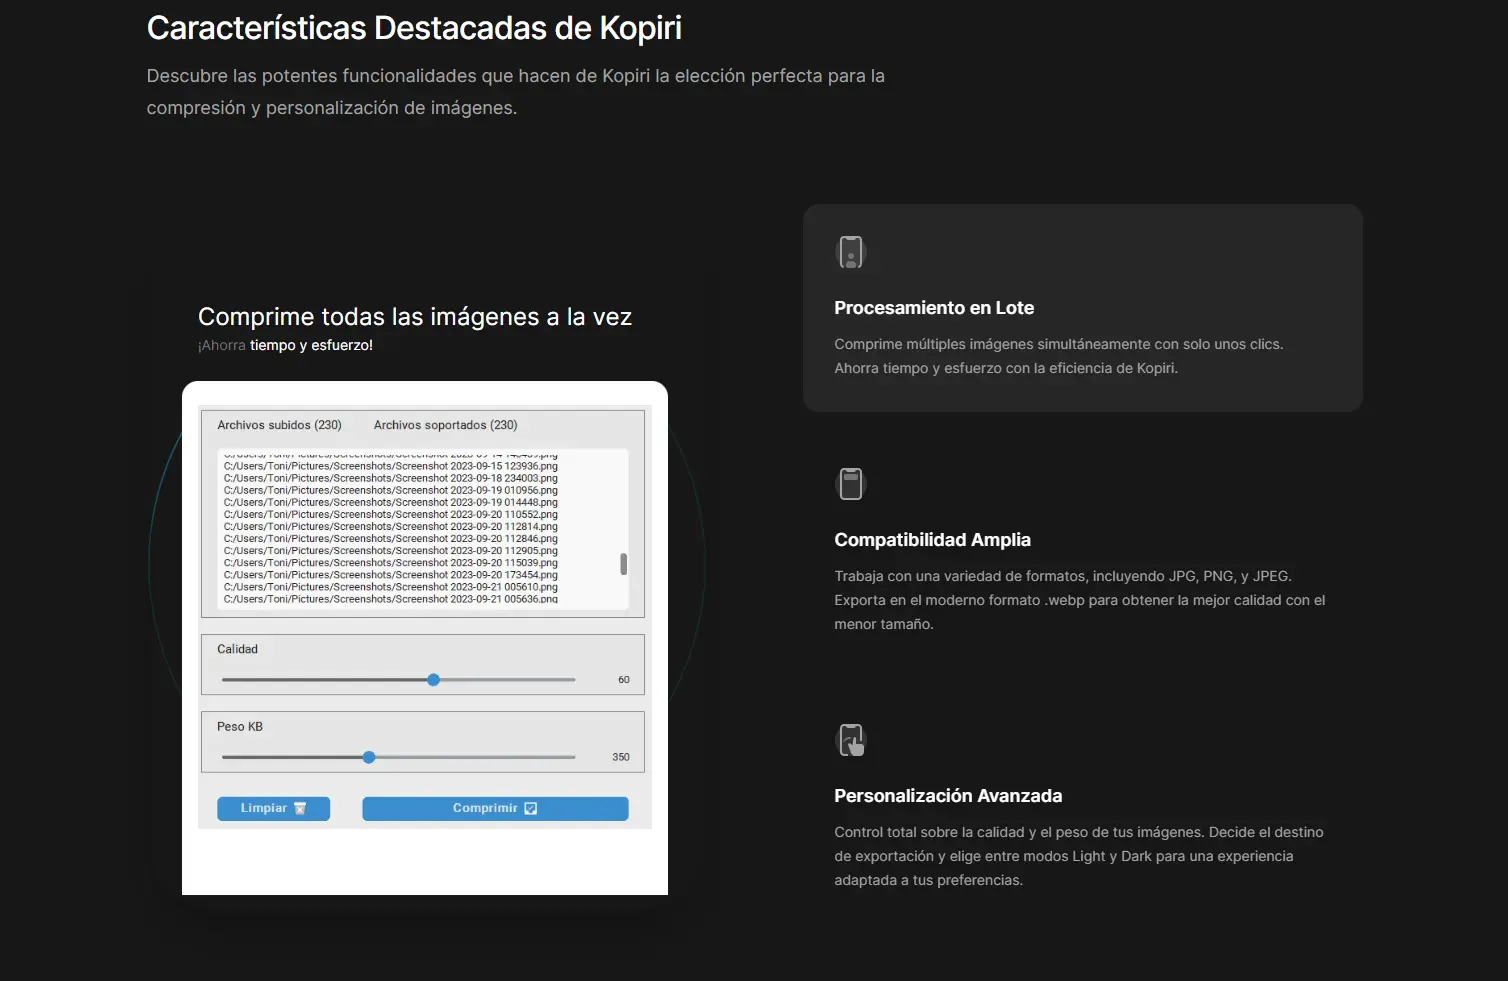
Task: Click the Calidad slider handle
Action: click(433, 679)
